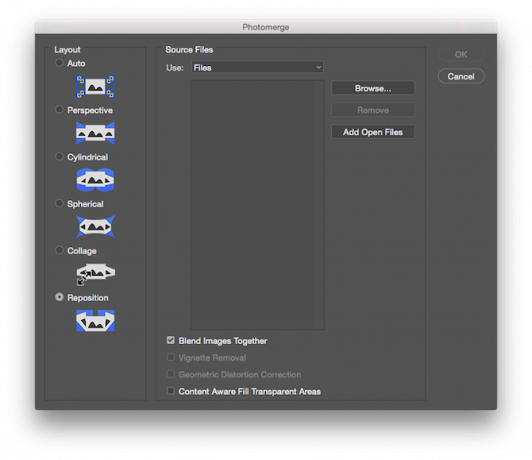Click inside the empty source files list
This screenshot has width=532, height=460.
click(x=257, y=205)
